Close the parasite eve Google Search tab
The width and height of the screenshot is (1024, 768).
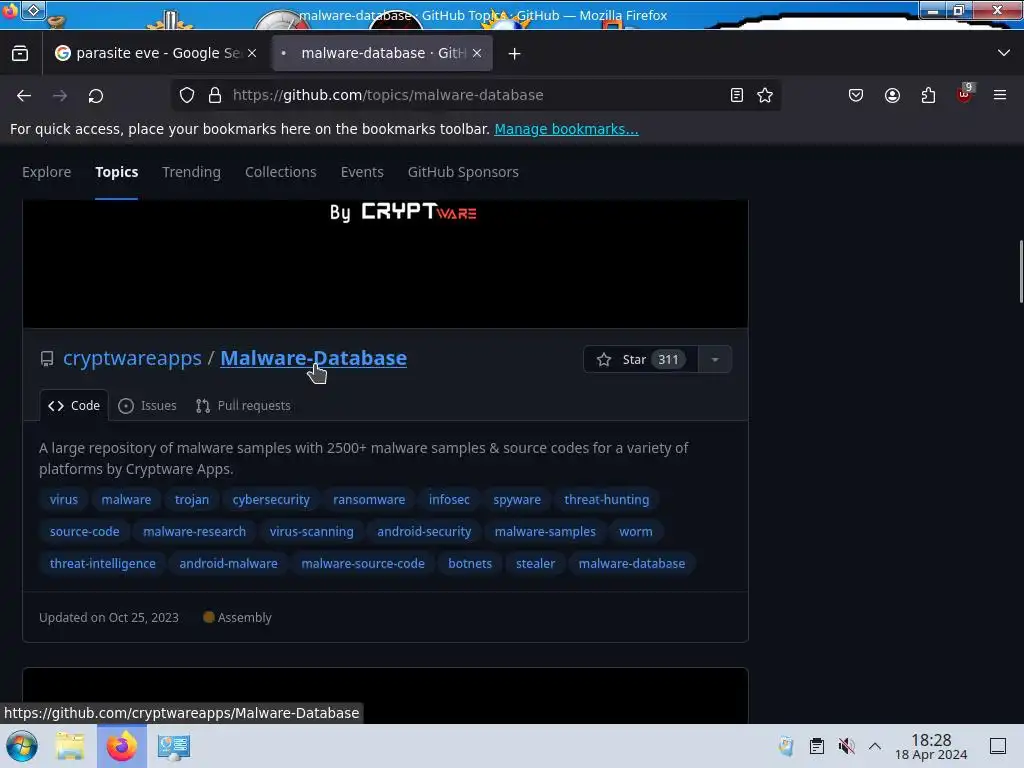[252, 53]
